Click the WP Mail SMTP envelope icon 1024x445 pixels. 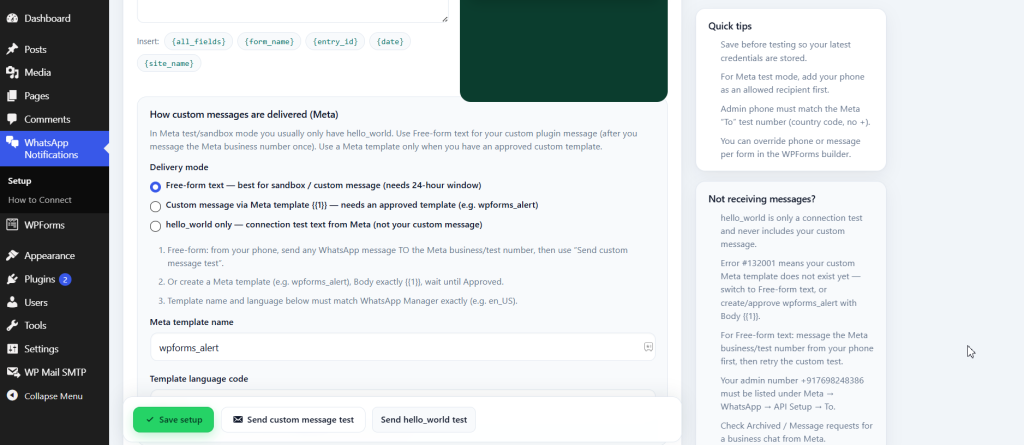click(x=12, y=372)
